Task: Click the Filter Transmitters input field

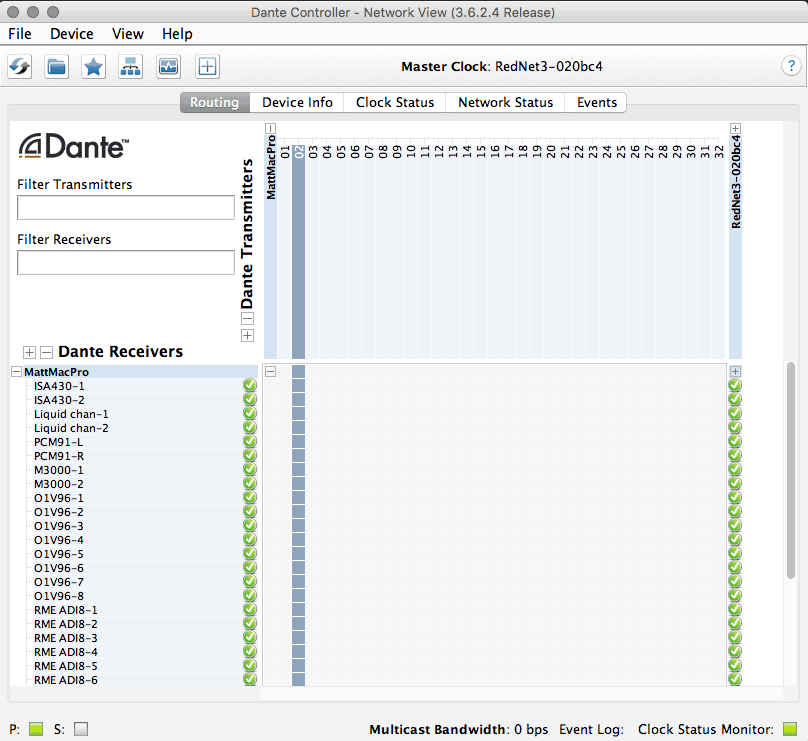Action: [x=126, y=208]
